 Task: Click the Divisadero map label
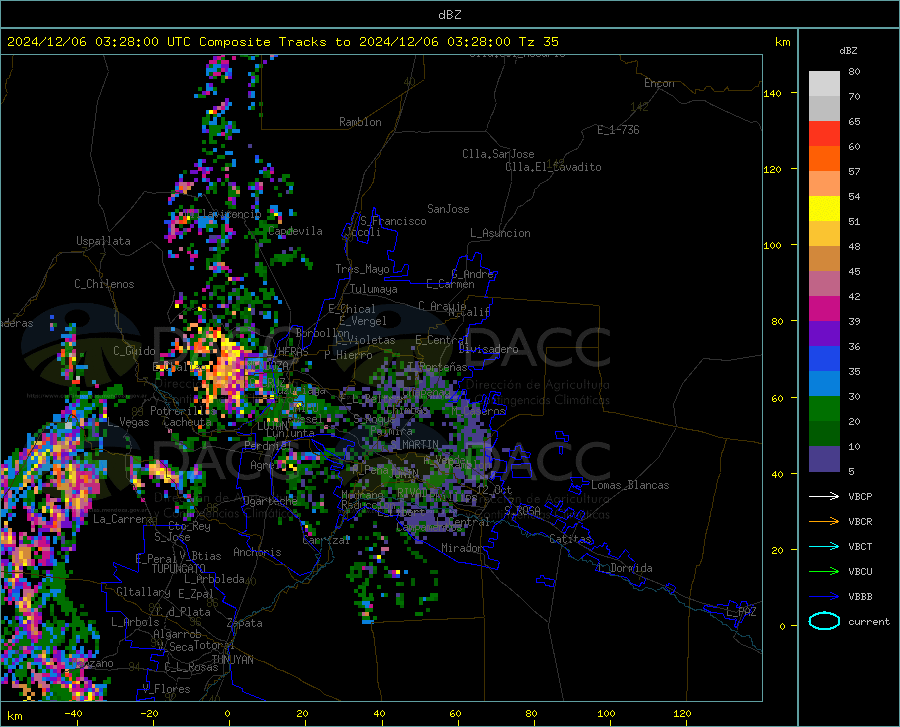(488, 349)
